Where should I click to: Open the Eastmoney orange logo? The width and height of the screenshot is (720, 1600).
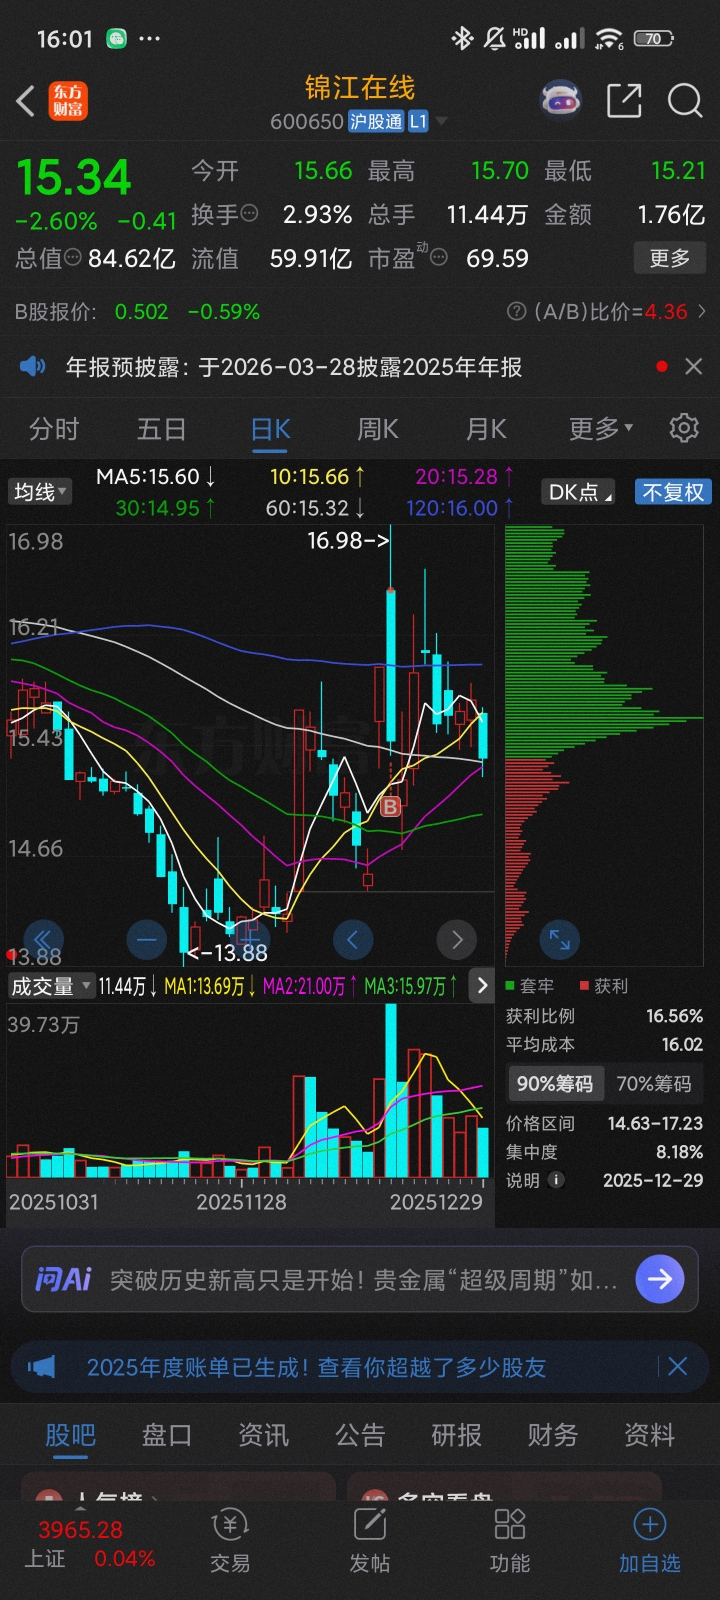pos(68,100)
